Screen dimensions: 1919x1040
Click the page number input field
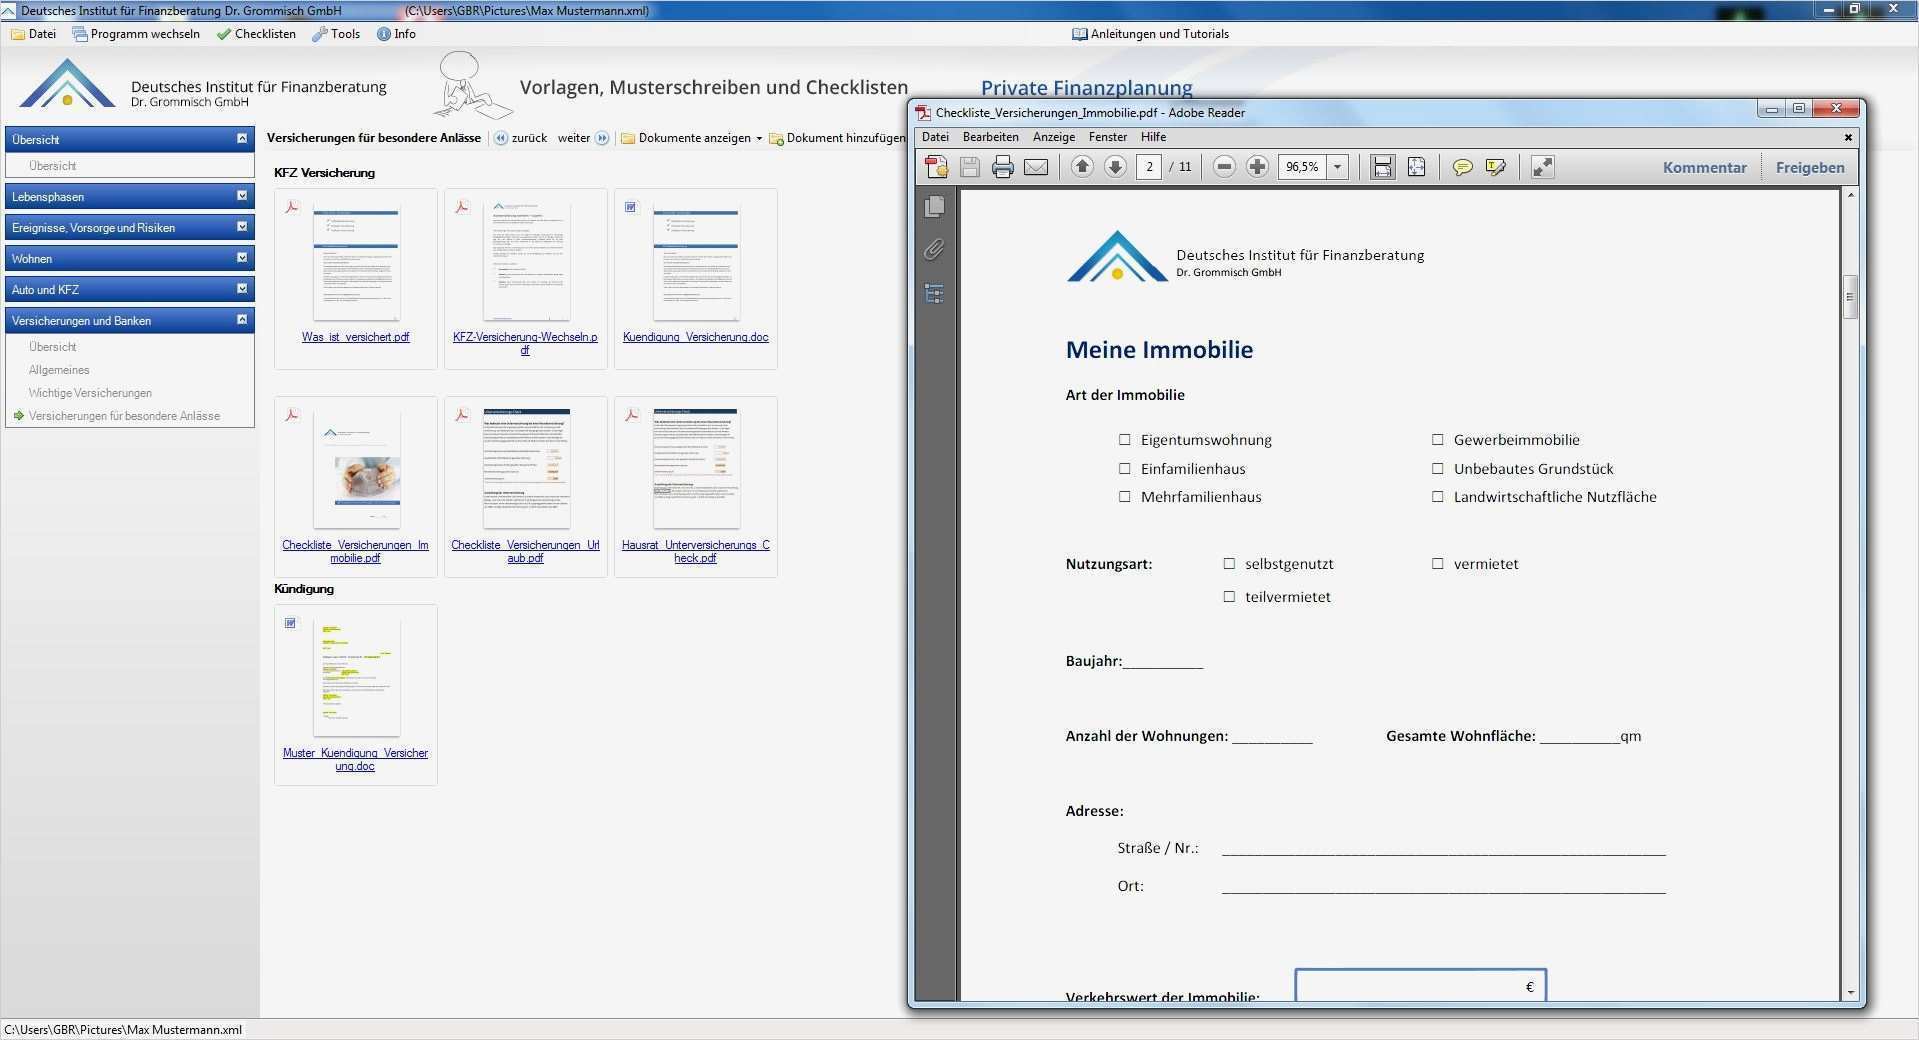tap(1149, 167)
